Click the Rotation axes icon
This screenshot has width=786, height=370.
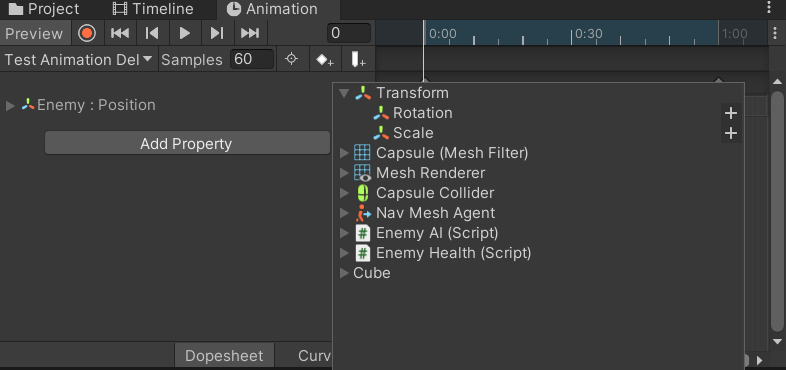pos(381,113)
